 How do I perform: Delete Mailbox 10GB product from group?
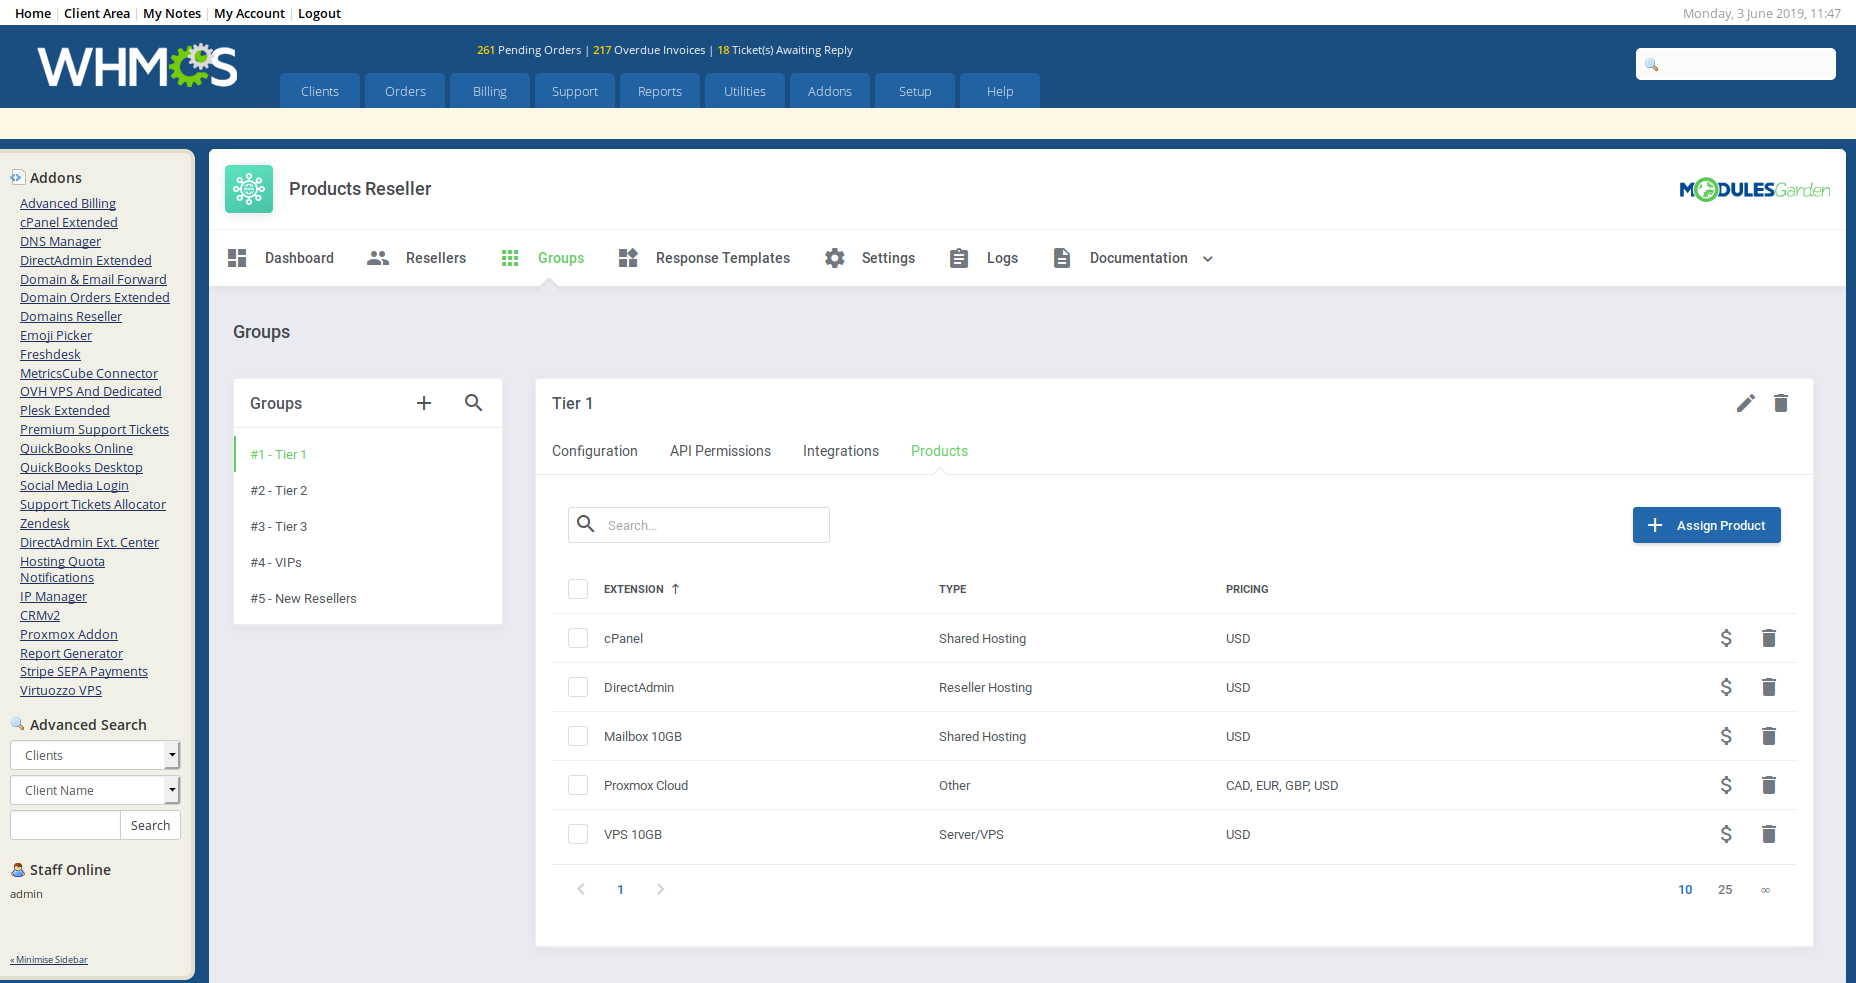point(1769,736)
